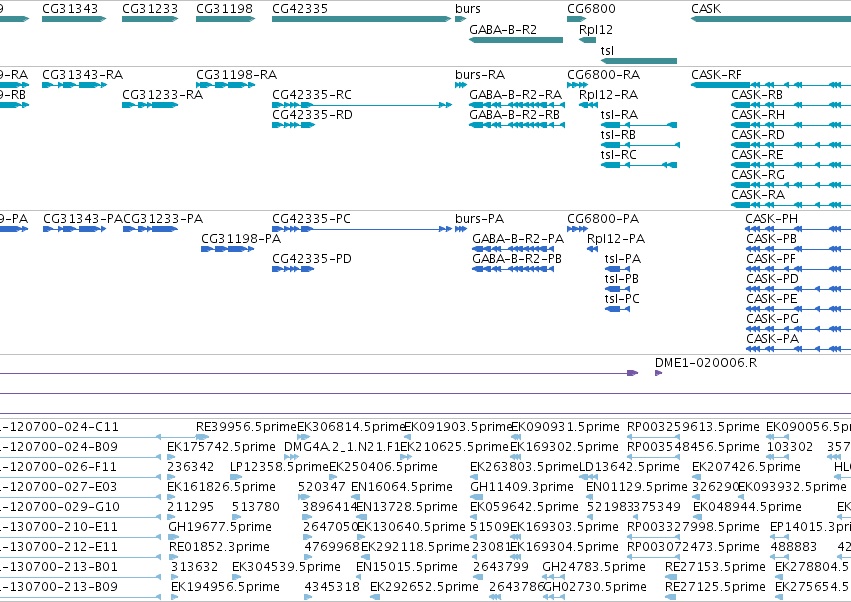Select protein CG42335-PD

tap(293, 269)
